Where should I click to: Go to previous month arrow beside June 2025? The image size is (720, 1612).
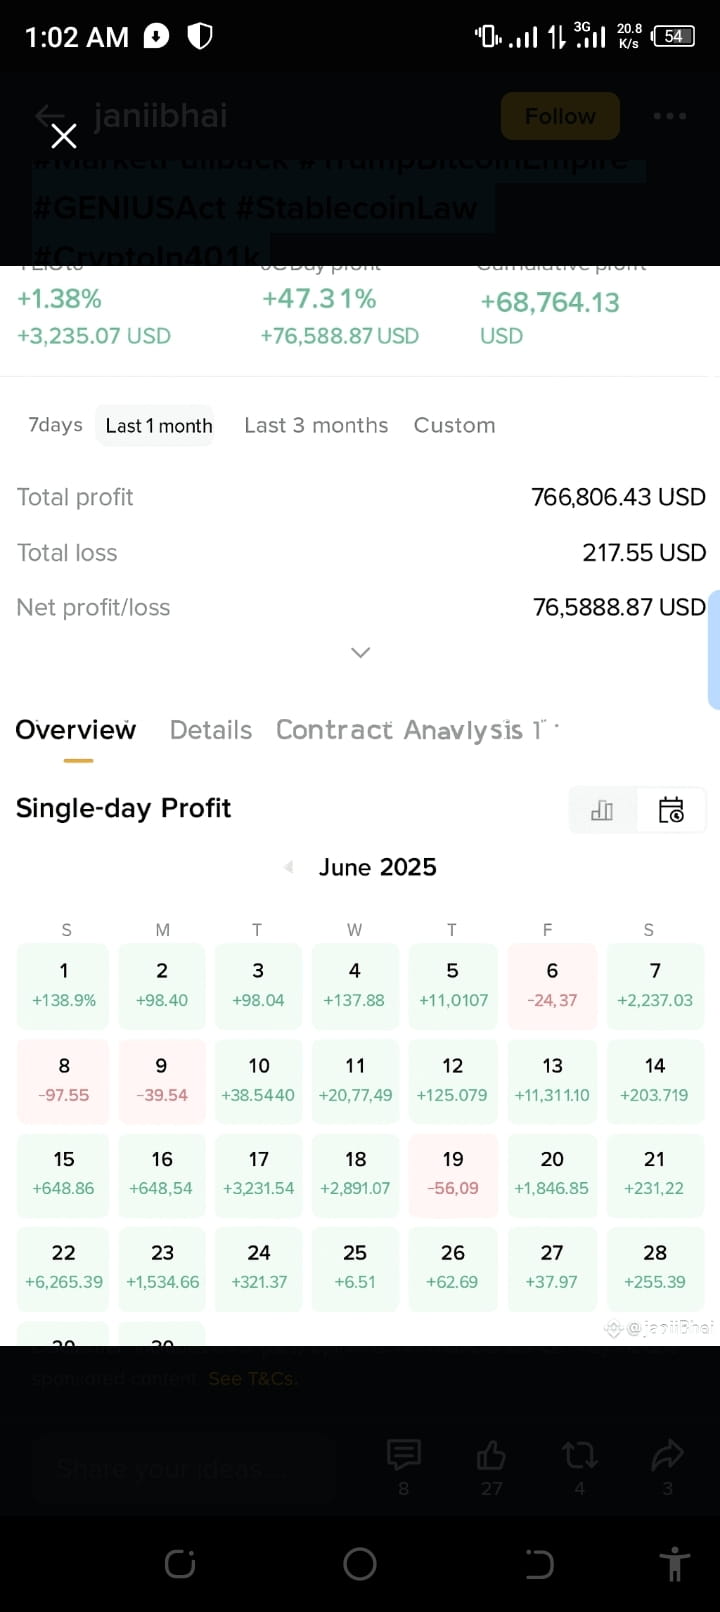click(x=289, y=867)
